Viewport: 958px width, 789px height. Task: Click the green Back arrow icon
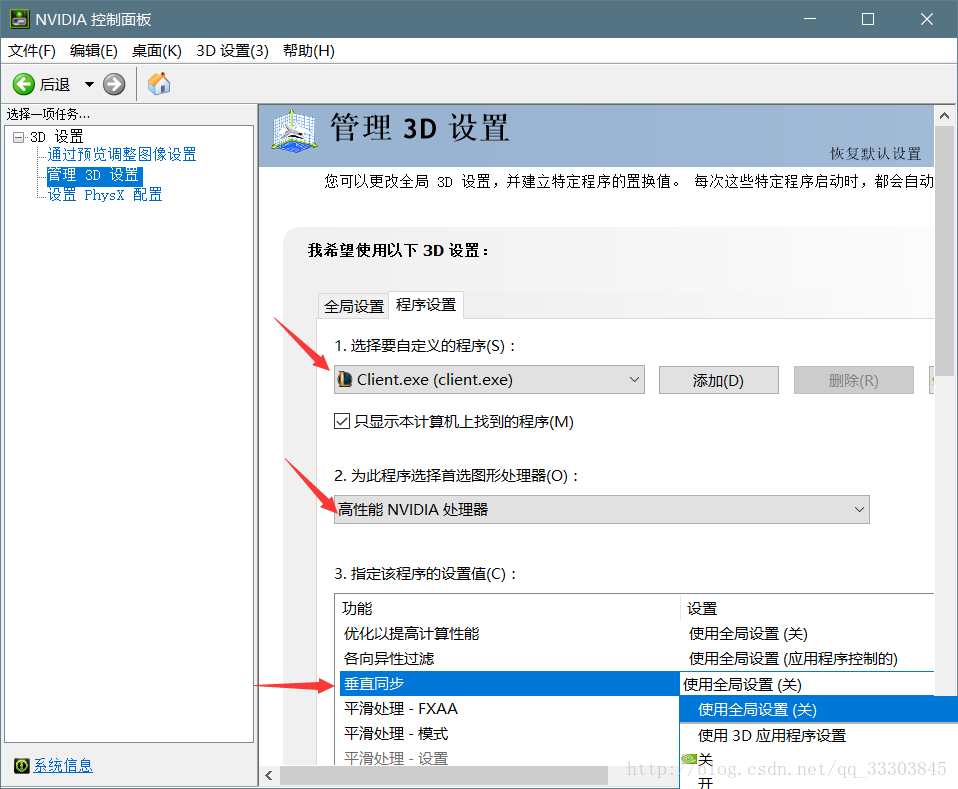24,84
